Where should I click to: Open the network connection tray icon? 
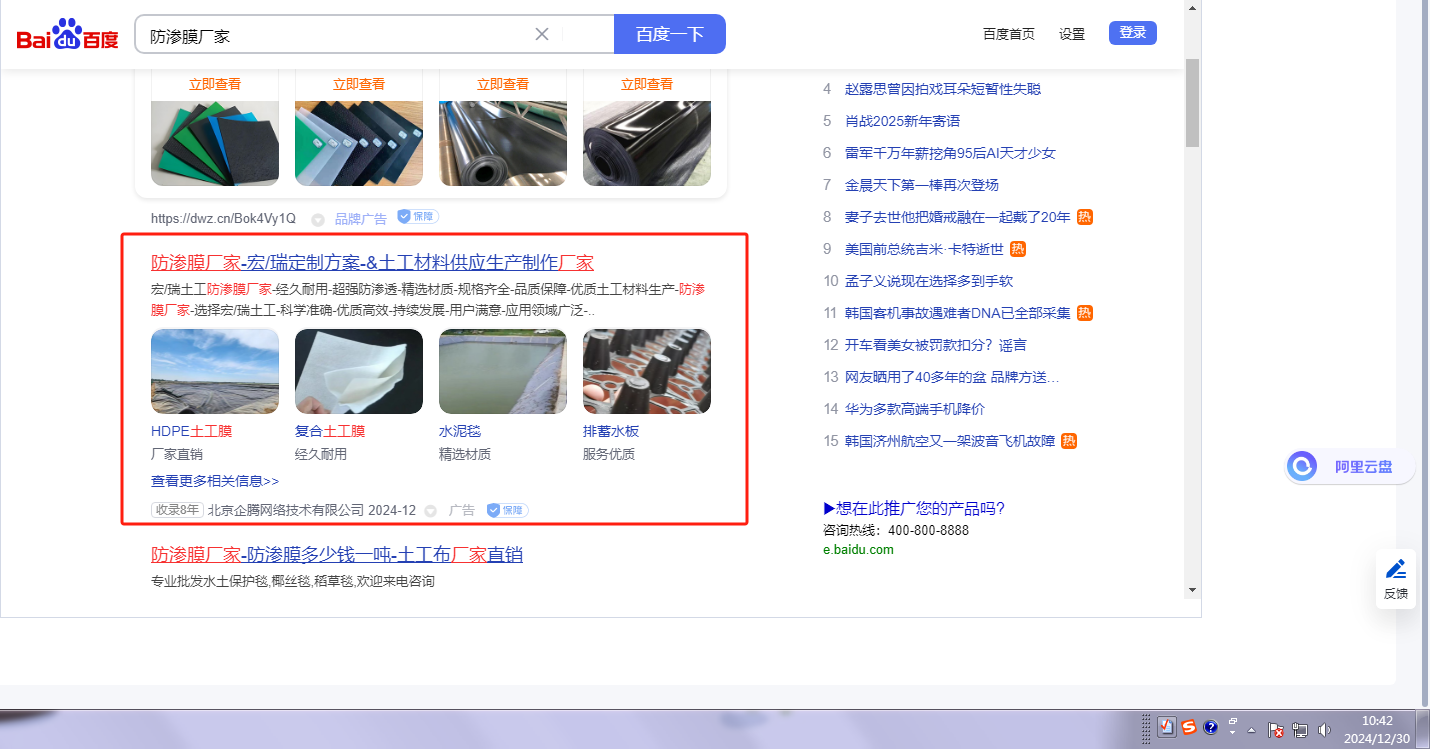click(x=1301, y=730)
